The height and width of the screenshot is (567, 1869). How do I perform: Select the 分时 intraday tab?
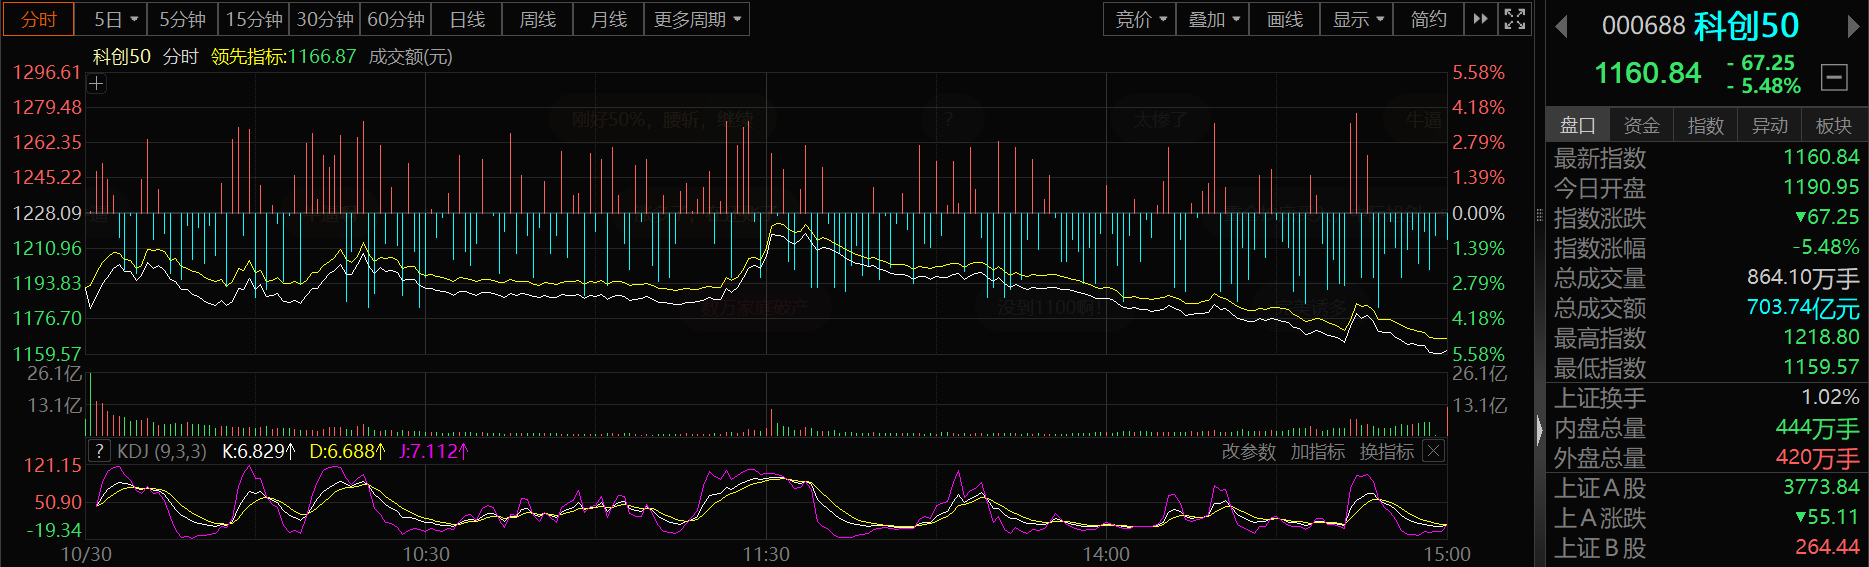click(x=38, y=19)
